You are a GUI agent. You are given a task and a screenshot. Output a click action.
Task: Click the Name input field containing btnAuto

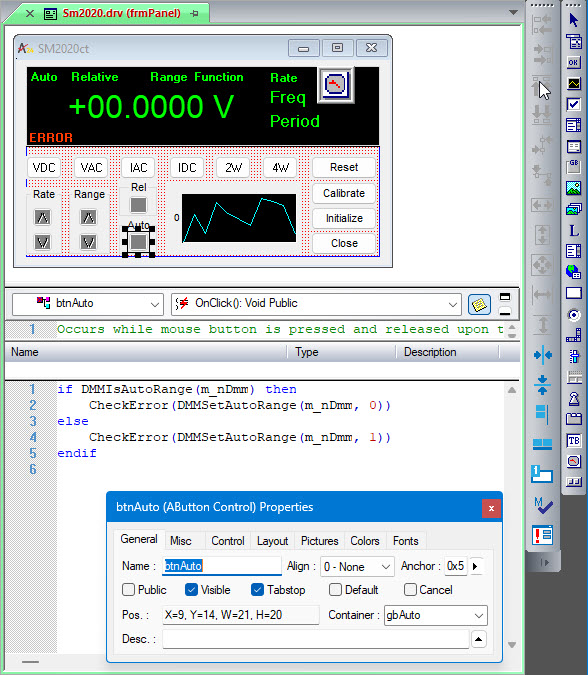pos(222,566)
